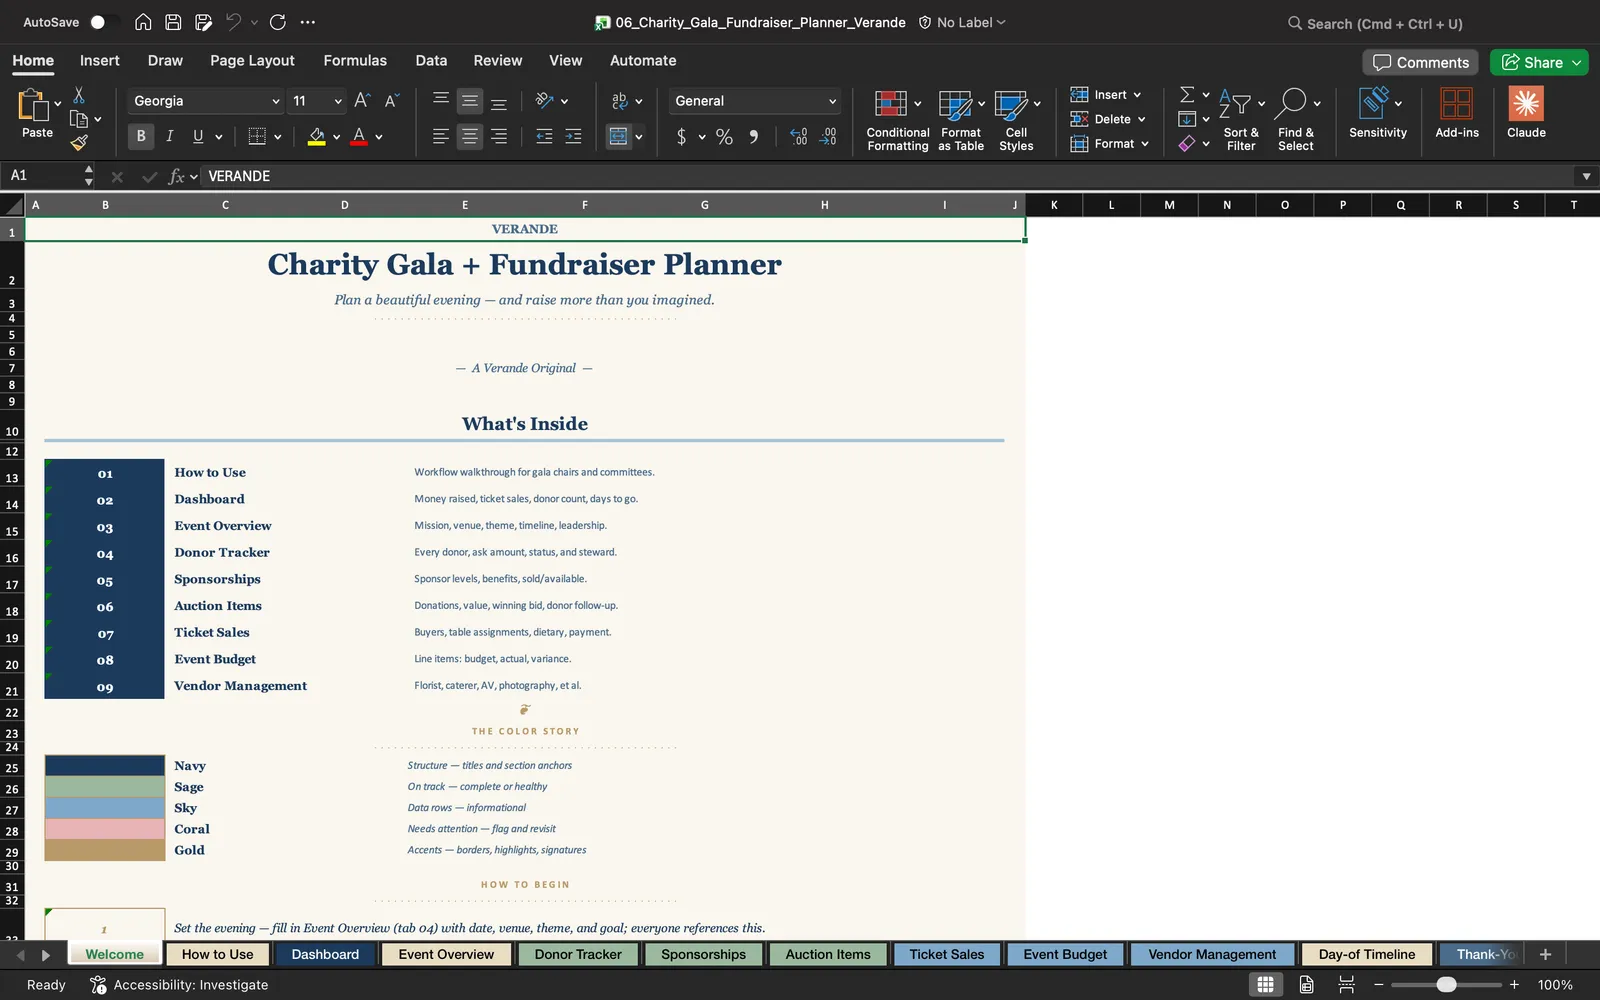Toggle Underline formatting
The image size is (1600, 1000).
[x=198, y=136]
